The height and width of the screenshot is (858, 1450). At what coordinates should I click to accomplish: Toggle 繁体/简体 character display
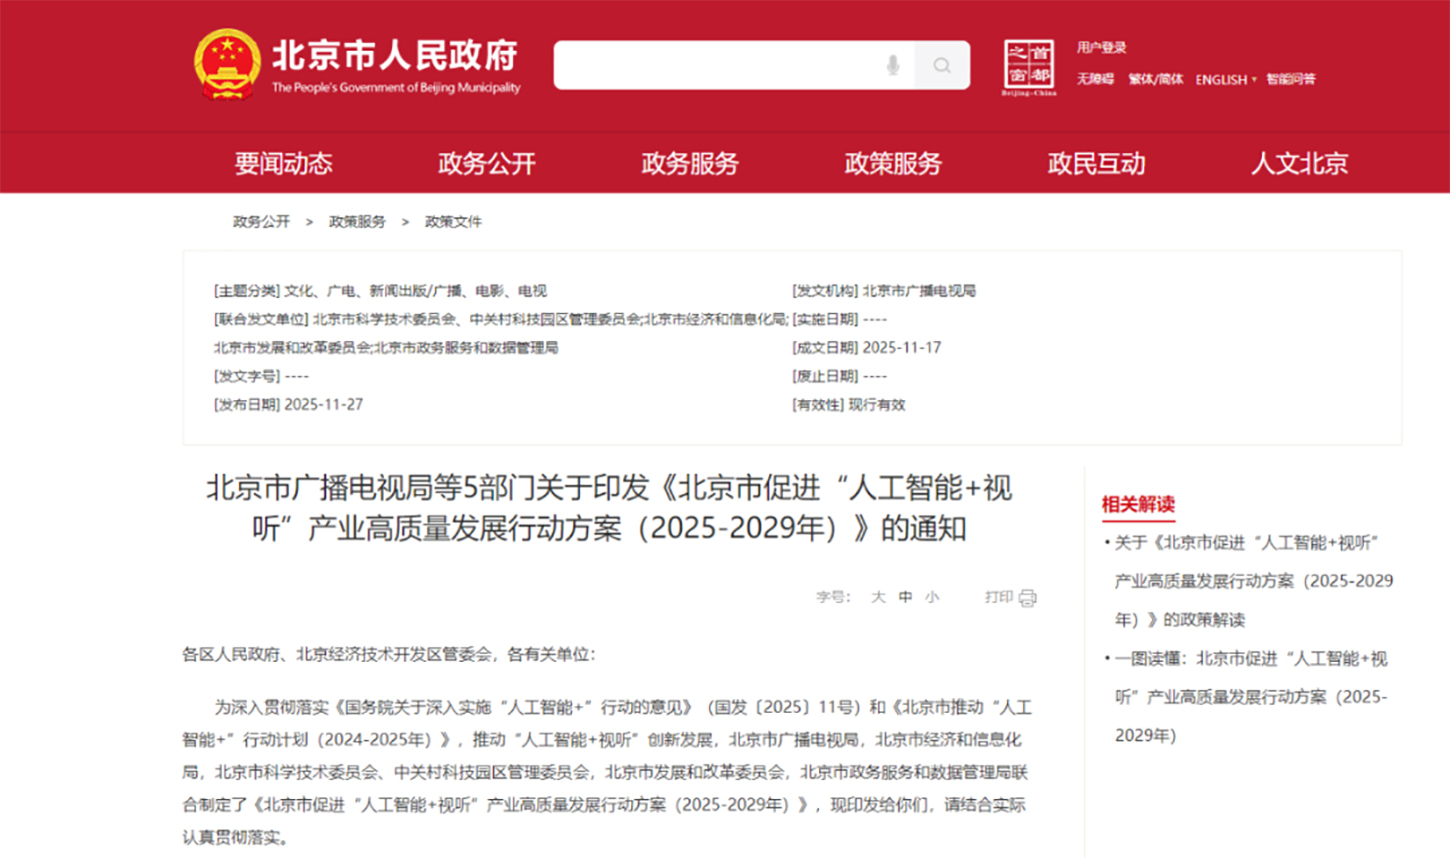[x=1155, y=80]
